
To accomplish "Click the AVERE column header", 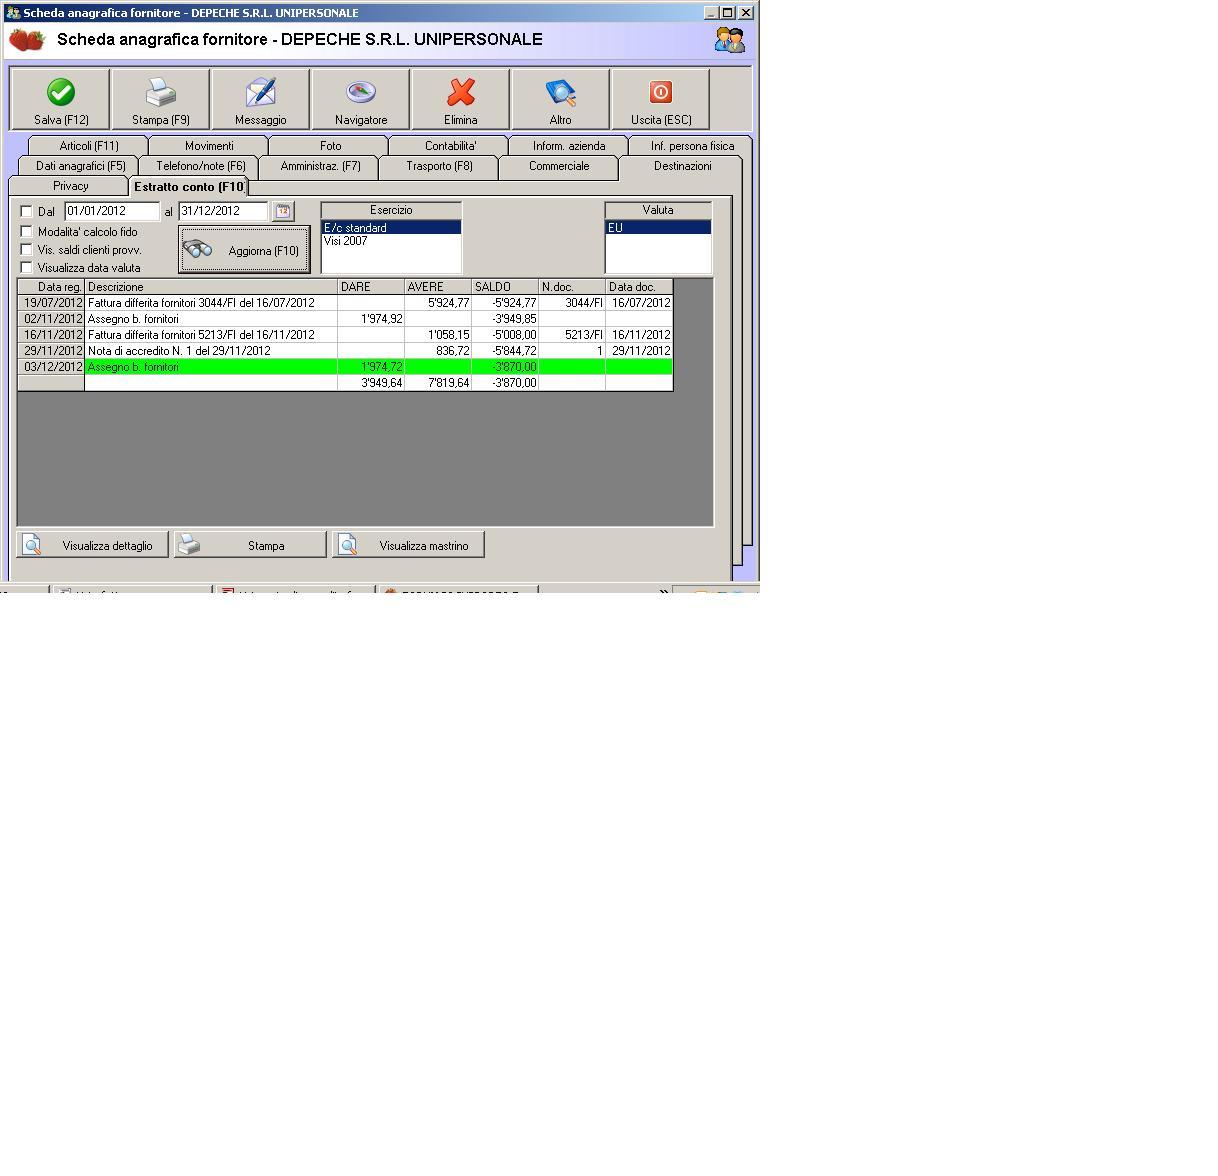I will [438, 287].
